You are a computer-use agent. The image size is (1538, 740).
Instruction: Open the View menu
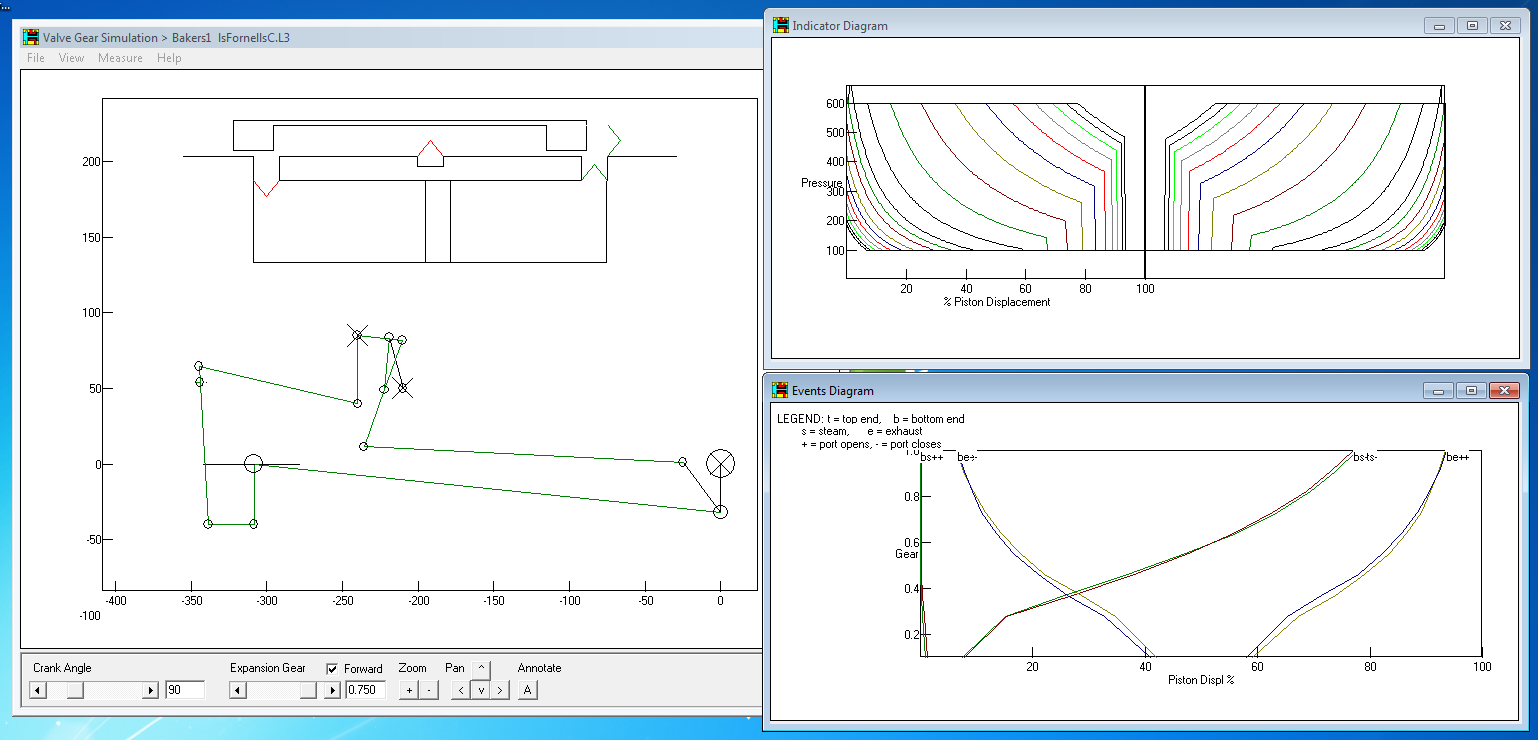click(x=71, y=58)
